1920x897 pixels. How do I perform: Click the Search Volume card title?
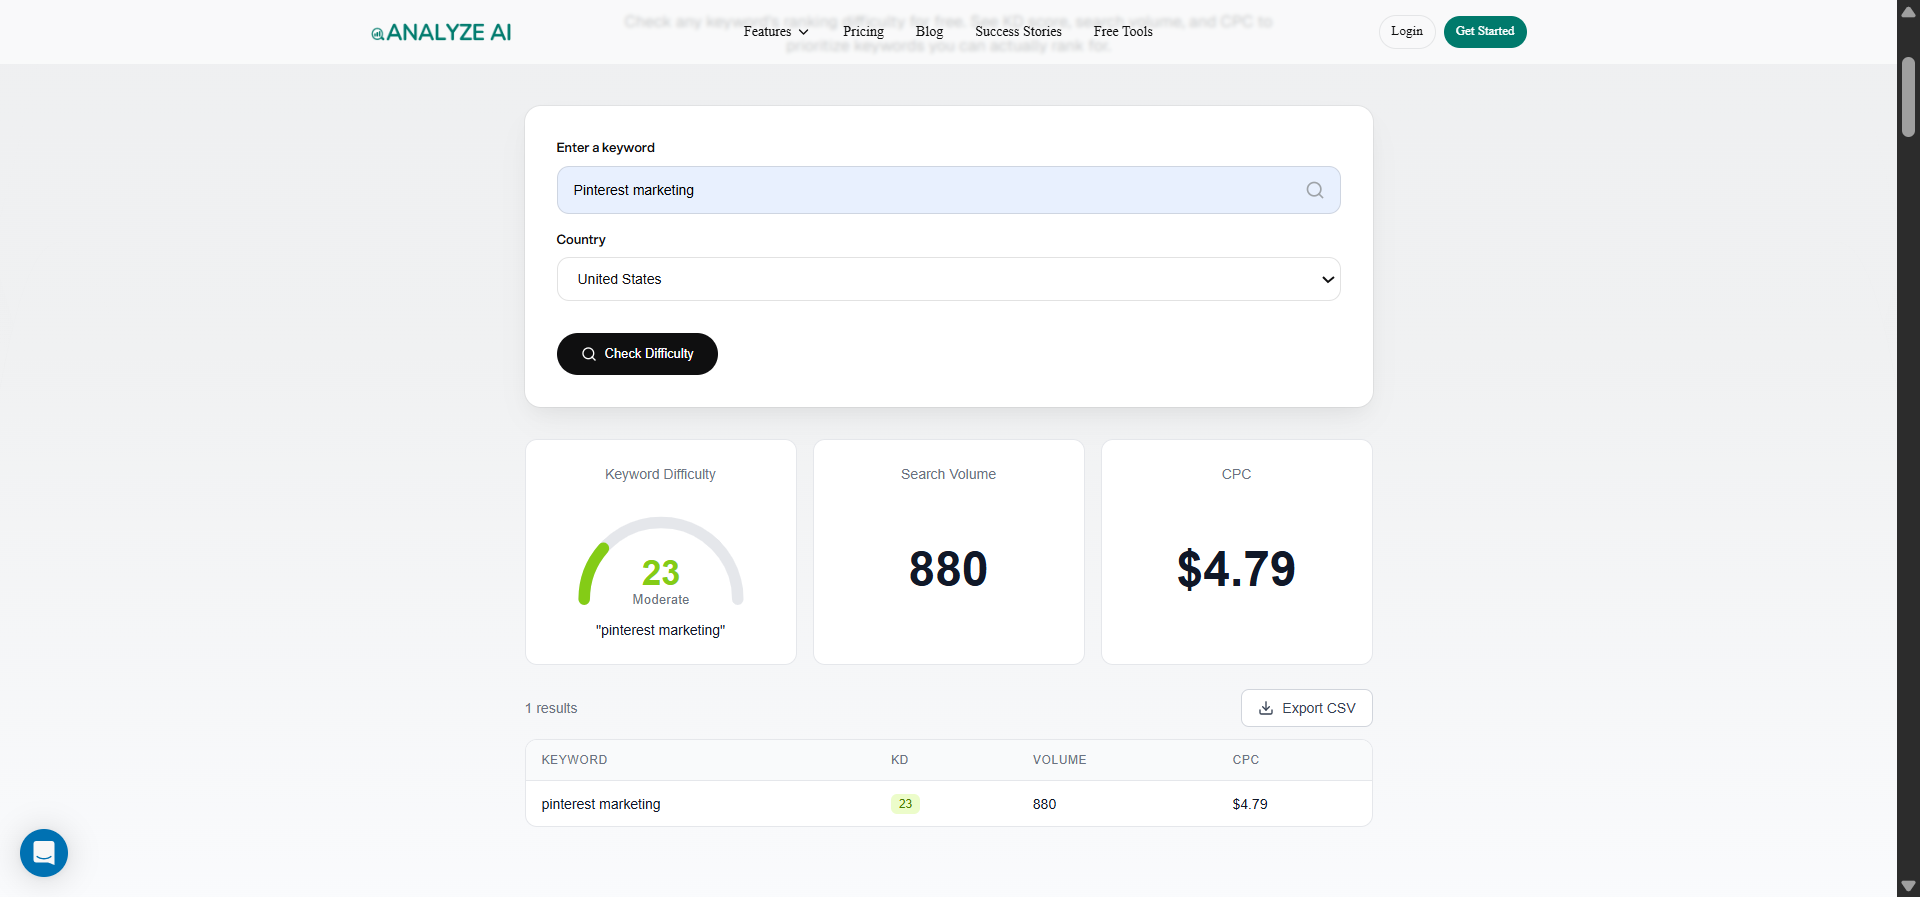click(948, 474)
